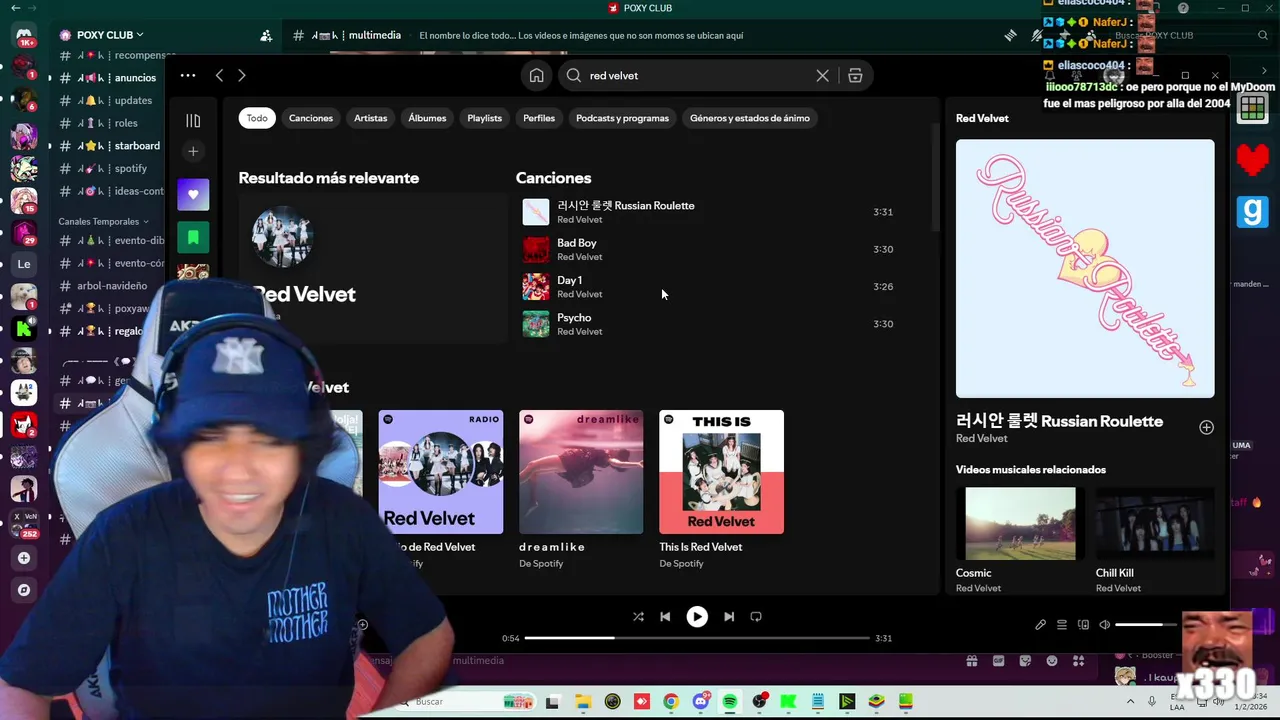Toggle repeat in the Spotify player
Viewport: 1280px width, 720px height.
pyautogui.click(x=756, y=617)
